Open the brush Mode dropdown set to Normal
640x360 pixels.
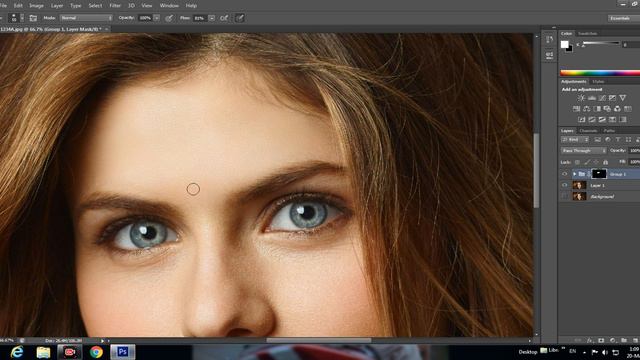click(x=86, y=18)
